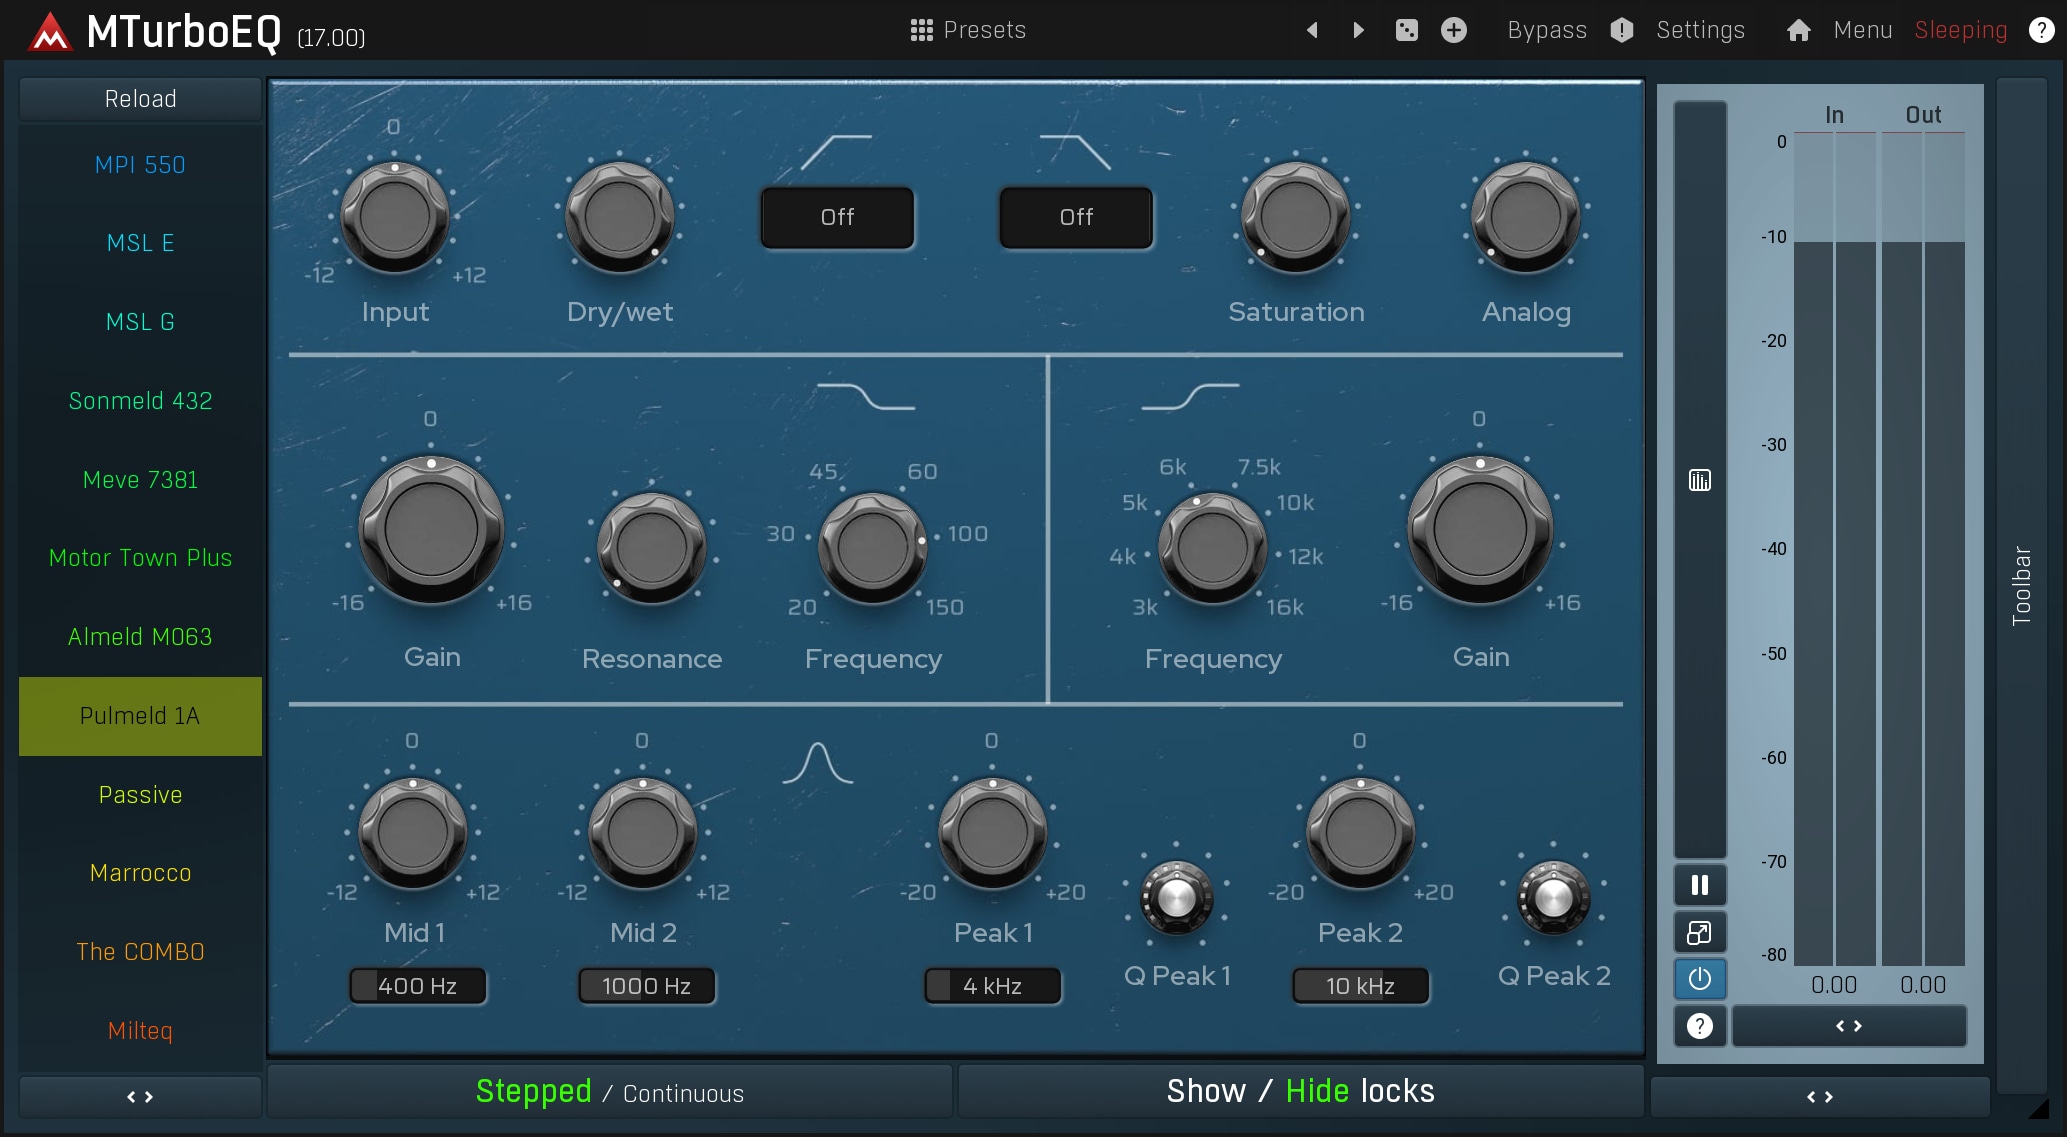Open the help question mark in title bar

(2041, 30)
